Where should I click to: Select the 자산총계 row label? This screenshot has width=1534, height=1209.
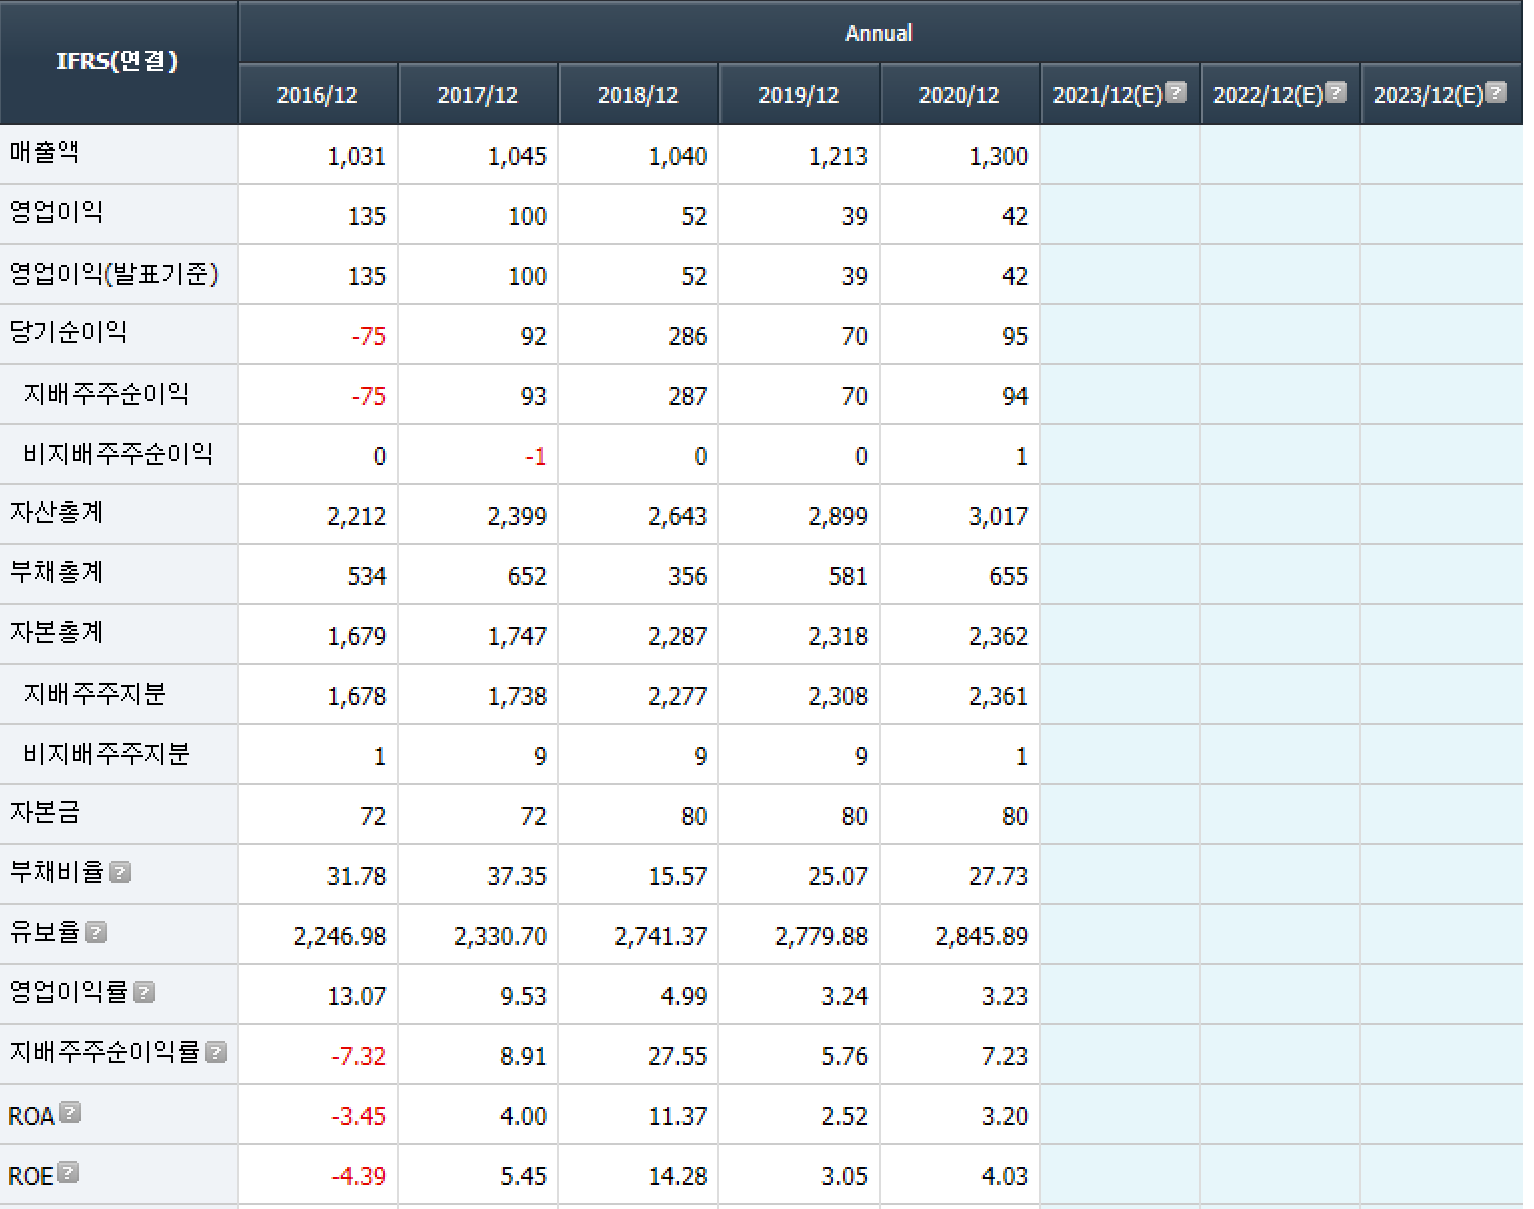click(x=57, y=513)
